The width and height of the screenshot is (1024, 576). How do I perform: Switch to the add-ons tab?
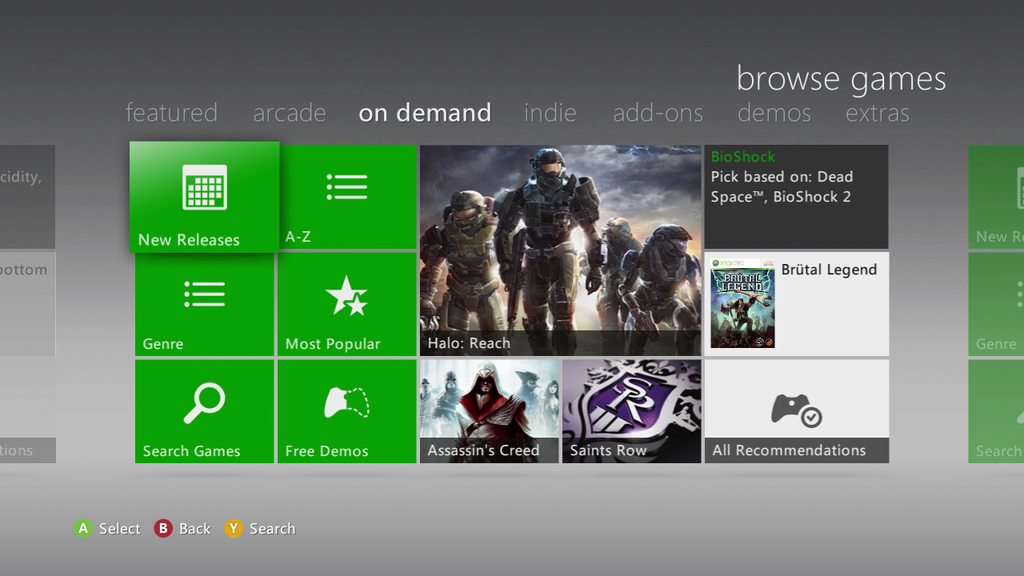(658, 113)
